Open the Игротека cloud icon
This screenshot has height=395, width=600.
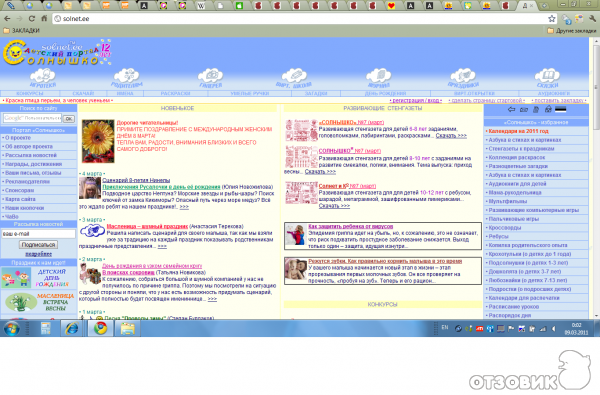click(x=43, y=78)
